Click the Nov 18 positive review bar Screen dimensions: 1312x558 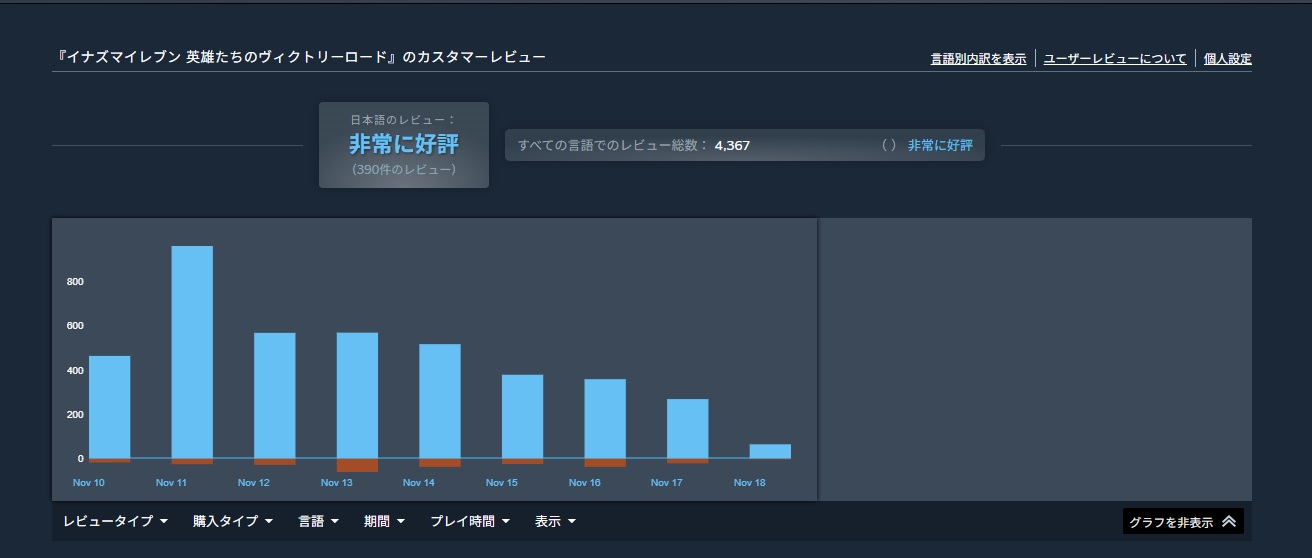pos(770,451)
